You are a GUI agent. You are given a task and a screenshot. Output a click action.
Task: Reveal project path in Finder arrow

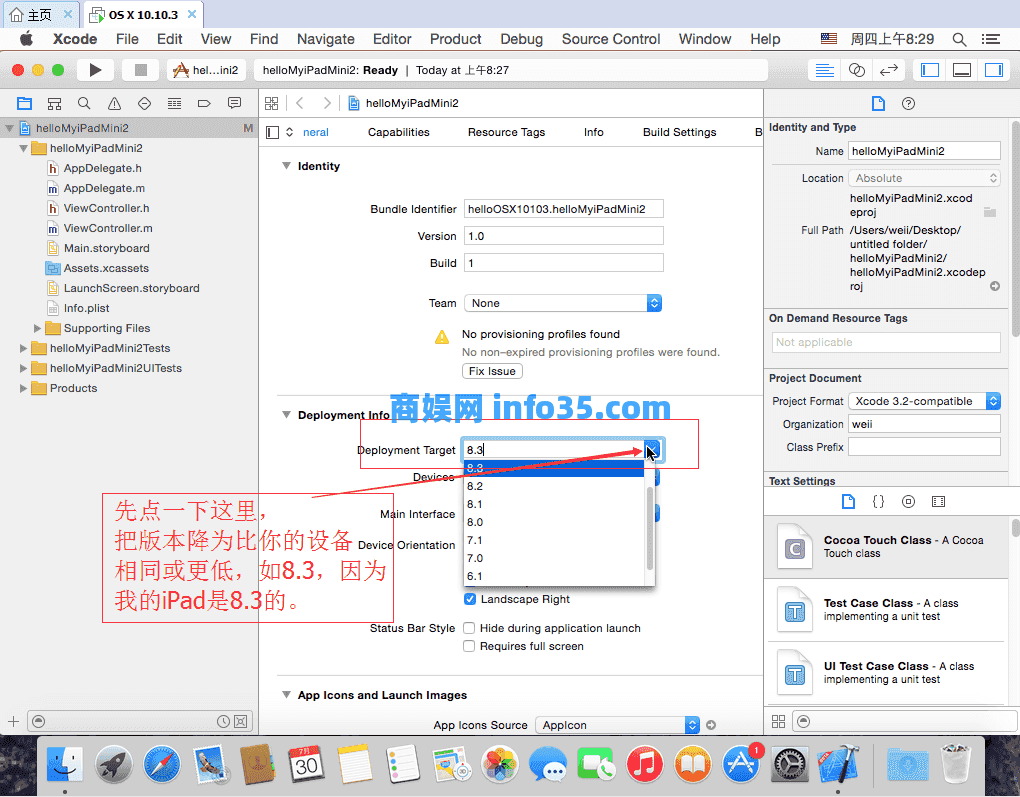click(x=995, y=286)
